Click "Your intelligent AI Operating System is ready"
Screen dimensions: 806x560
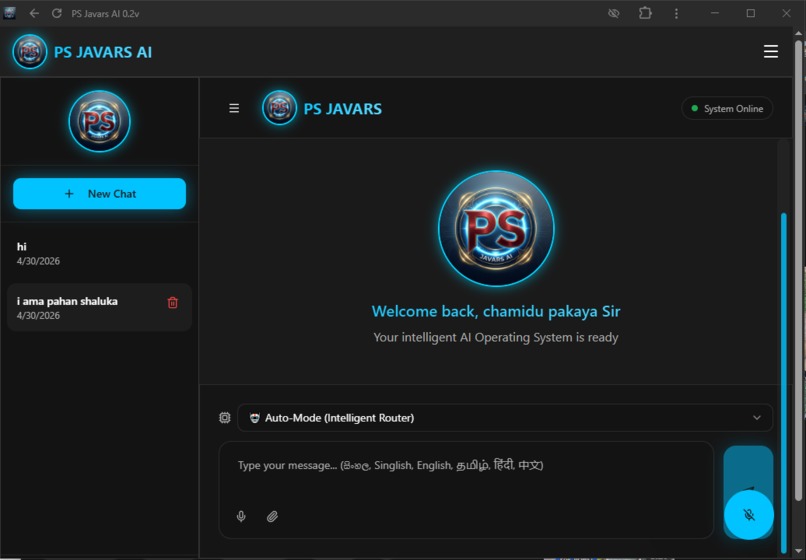coord(496,337)
